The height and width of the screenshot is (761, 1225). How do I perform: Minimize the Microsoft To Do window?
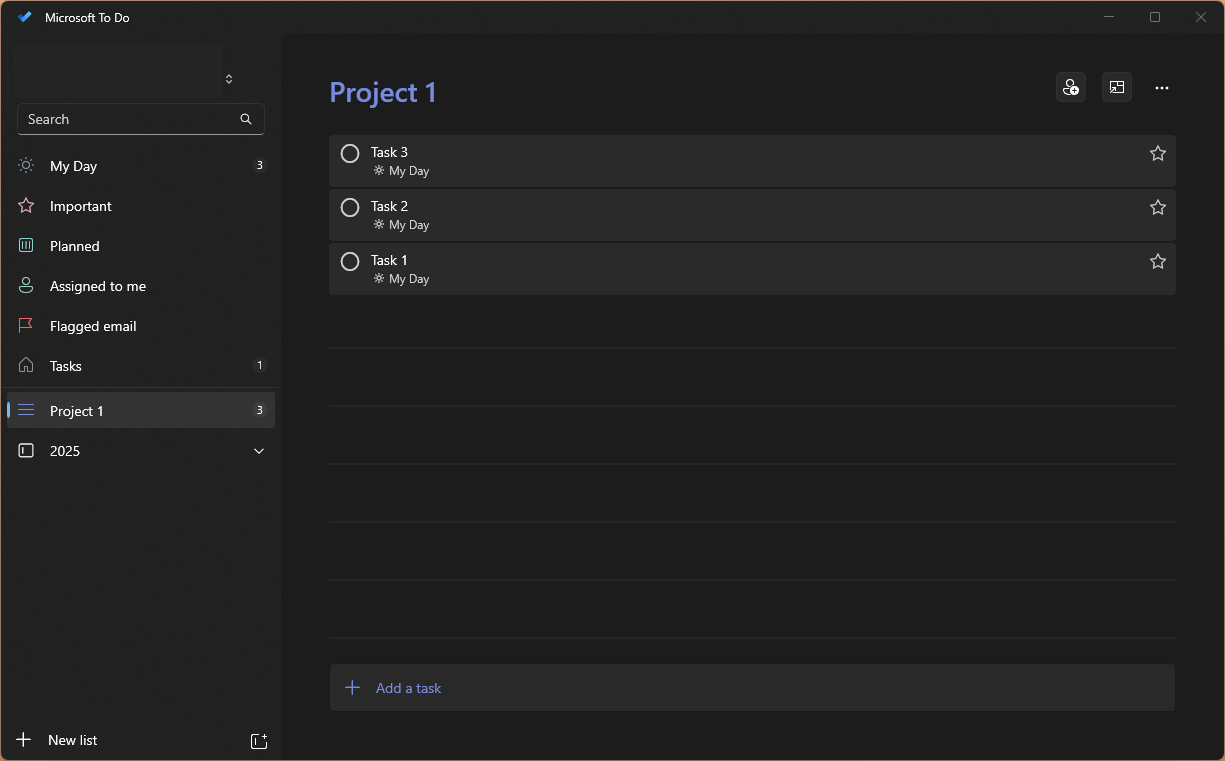pyautogui.click(x=1109, y=17)
